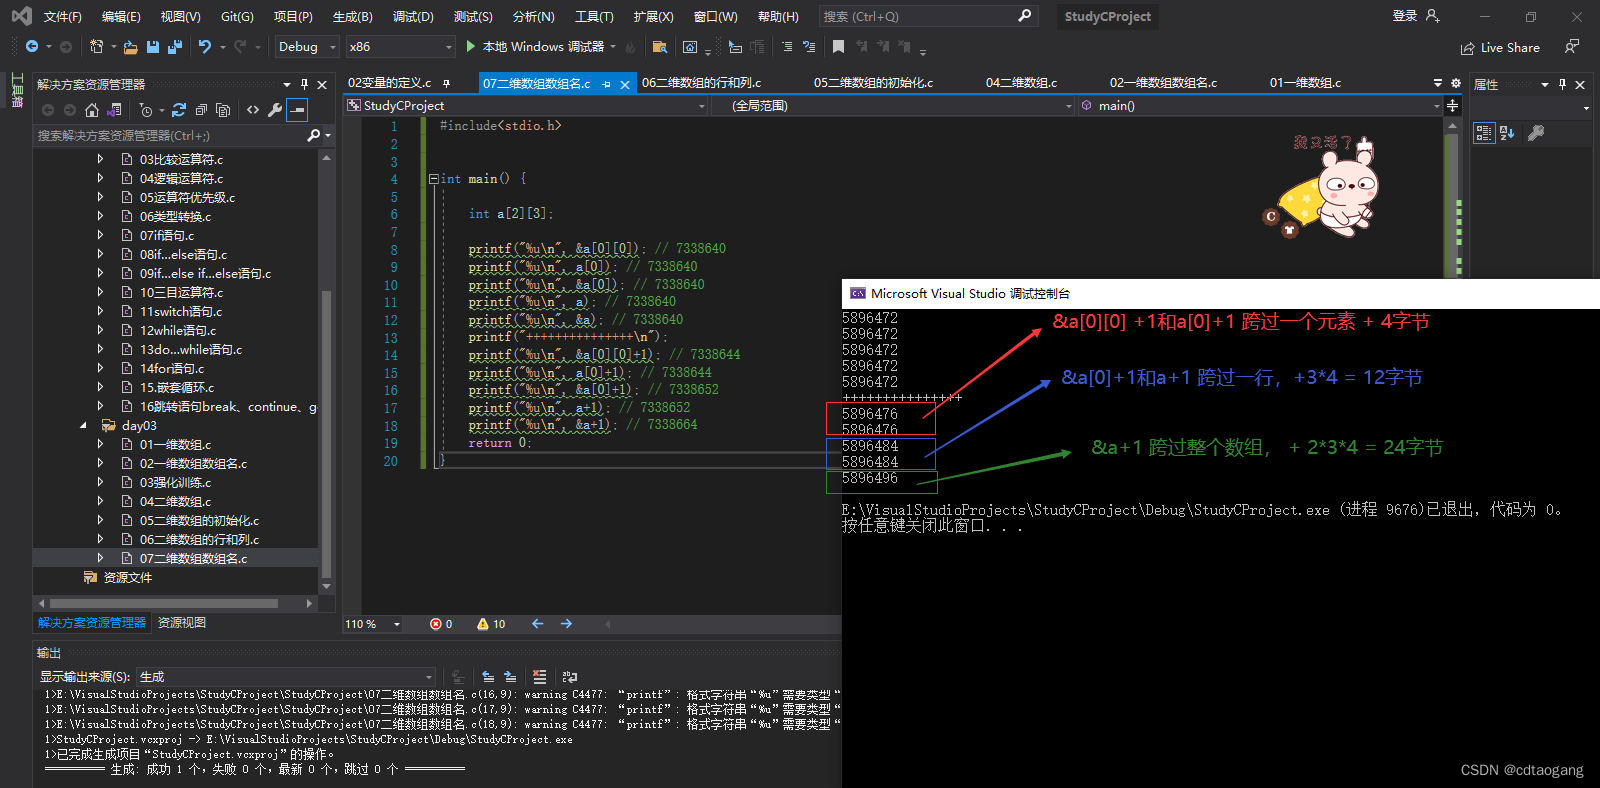This screenshot has width=1600, height=788.
Task: Sort Properties alphabetically
Action: point(1507,133)
